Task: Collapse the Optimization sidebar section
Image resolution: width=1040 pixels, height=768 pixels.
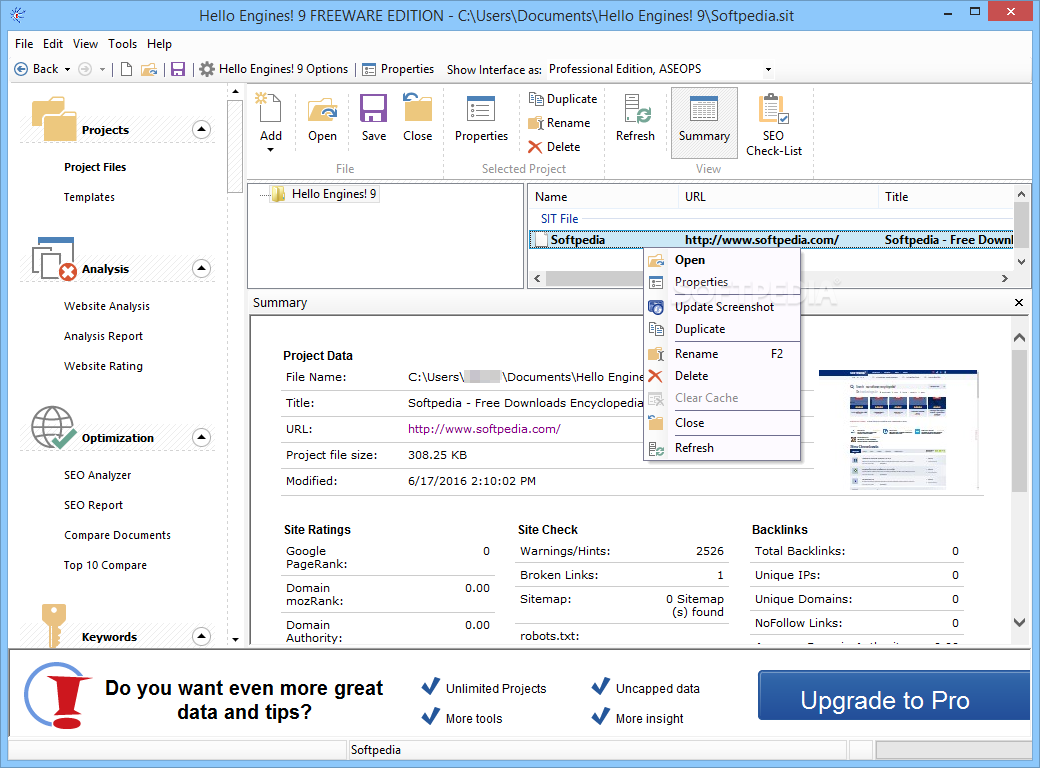Action: pos(202,438)
